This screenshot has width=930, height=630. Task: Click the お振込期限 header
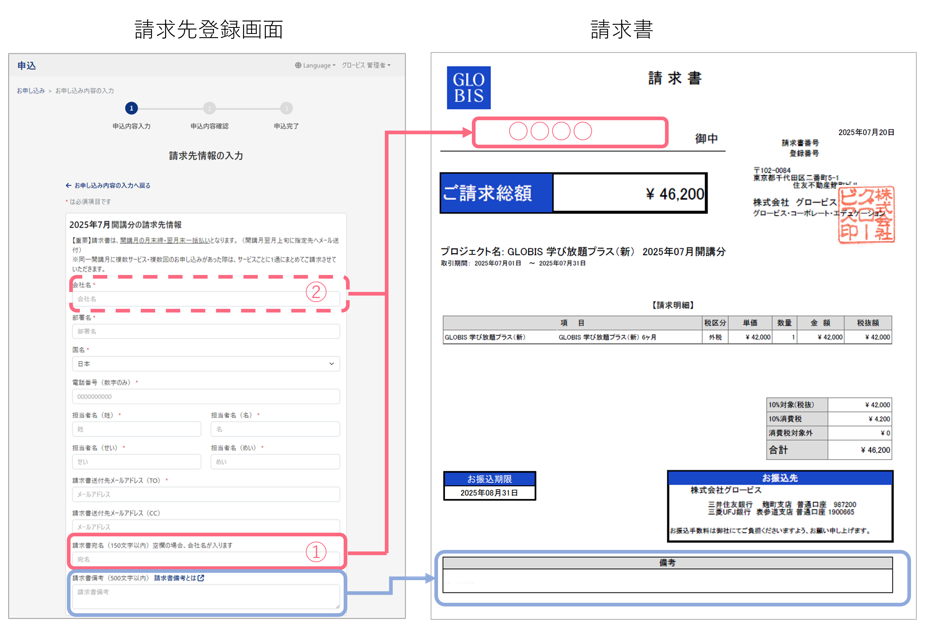[x=489, y=479]
